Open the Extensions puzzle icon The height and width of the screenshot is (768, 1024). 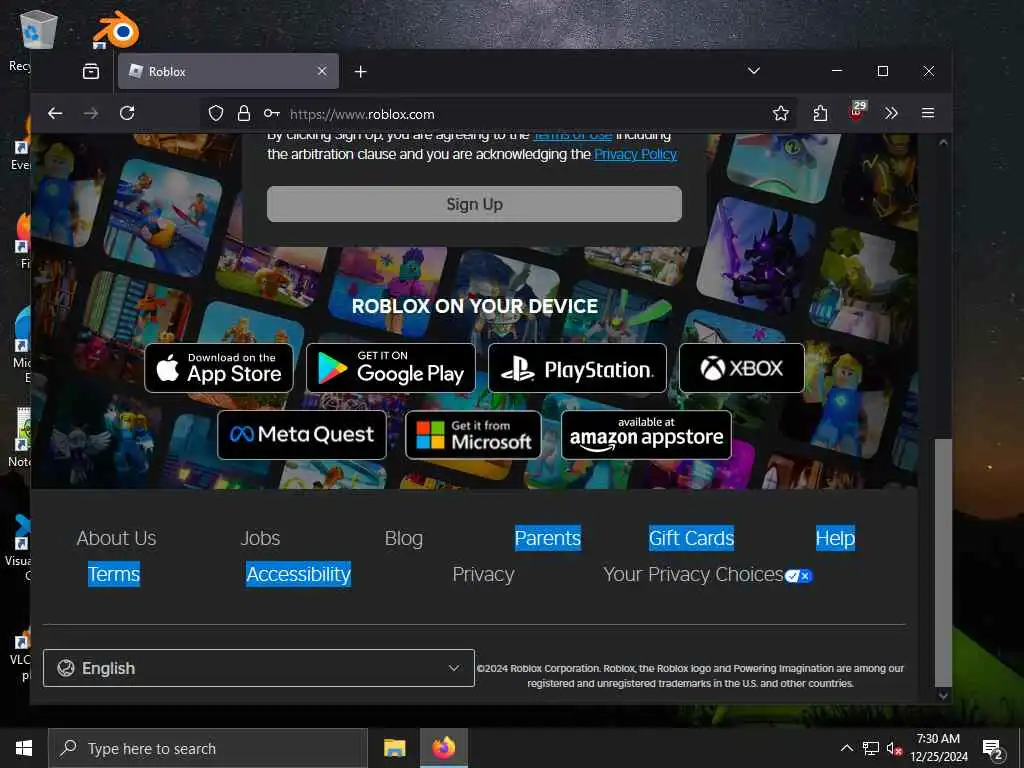click(x=820, y=114)
